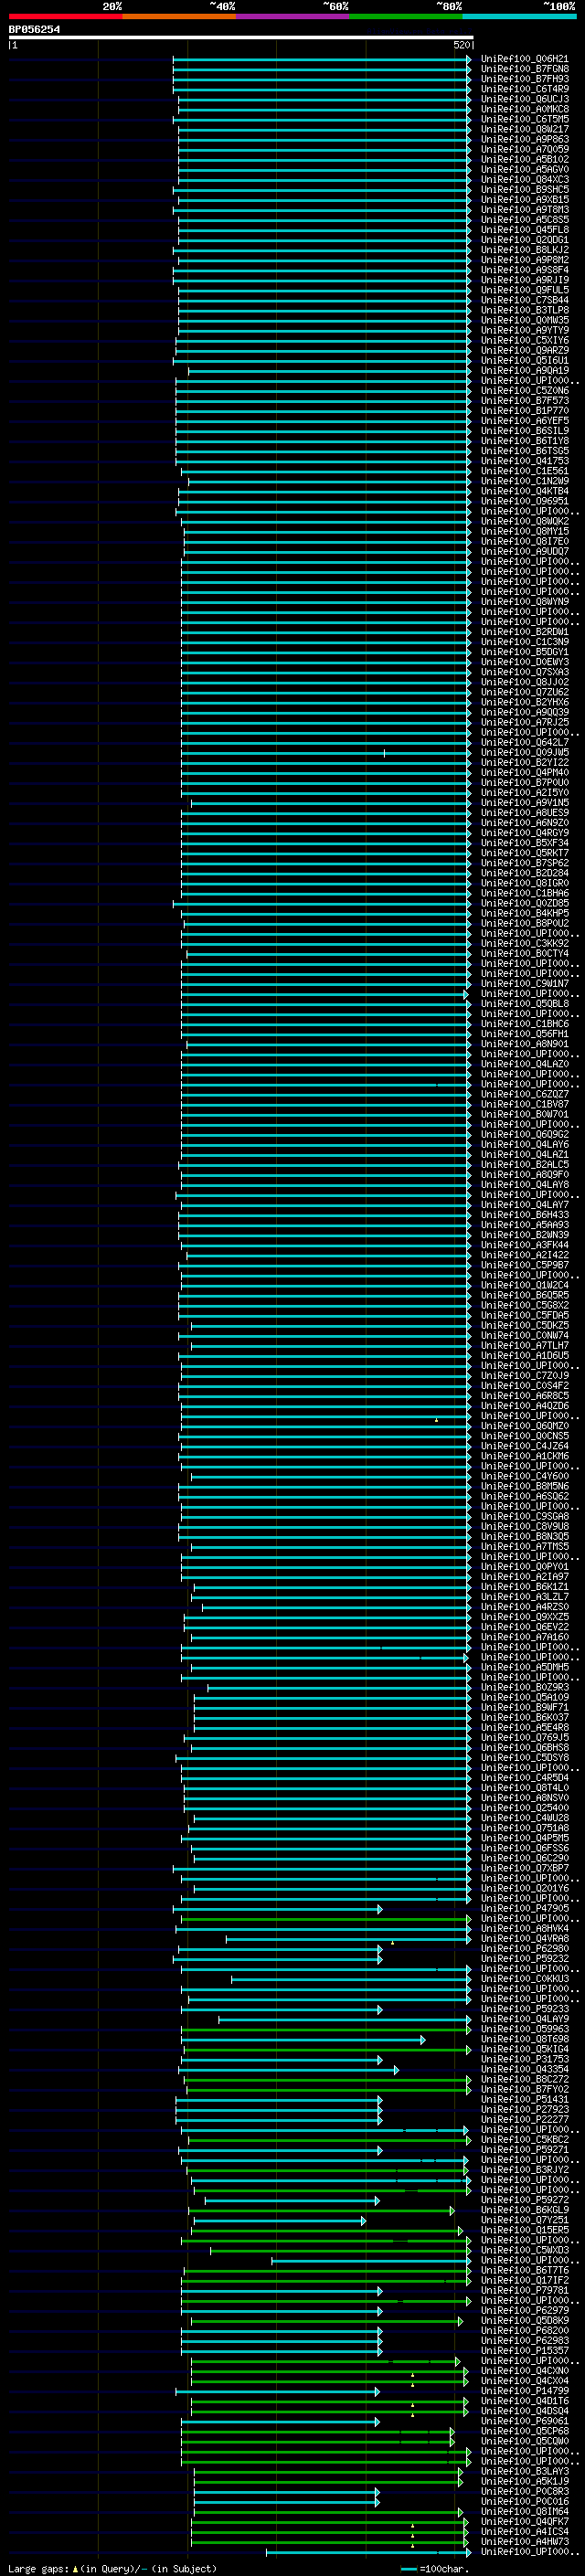Open hit UniRef100_Q6UCJ3
Screen dimensions: 585x2576
coord(525,99)
